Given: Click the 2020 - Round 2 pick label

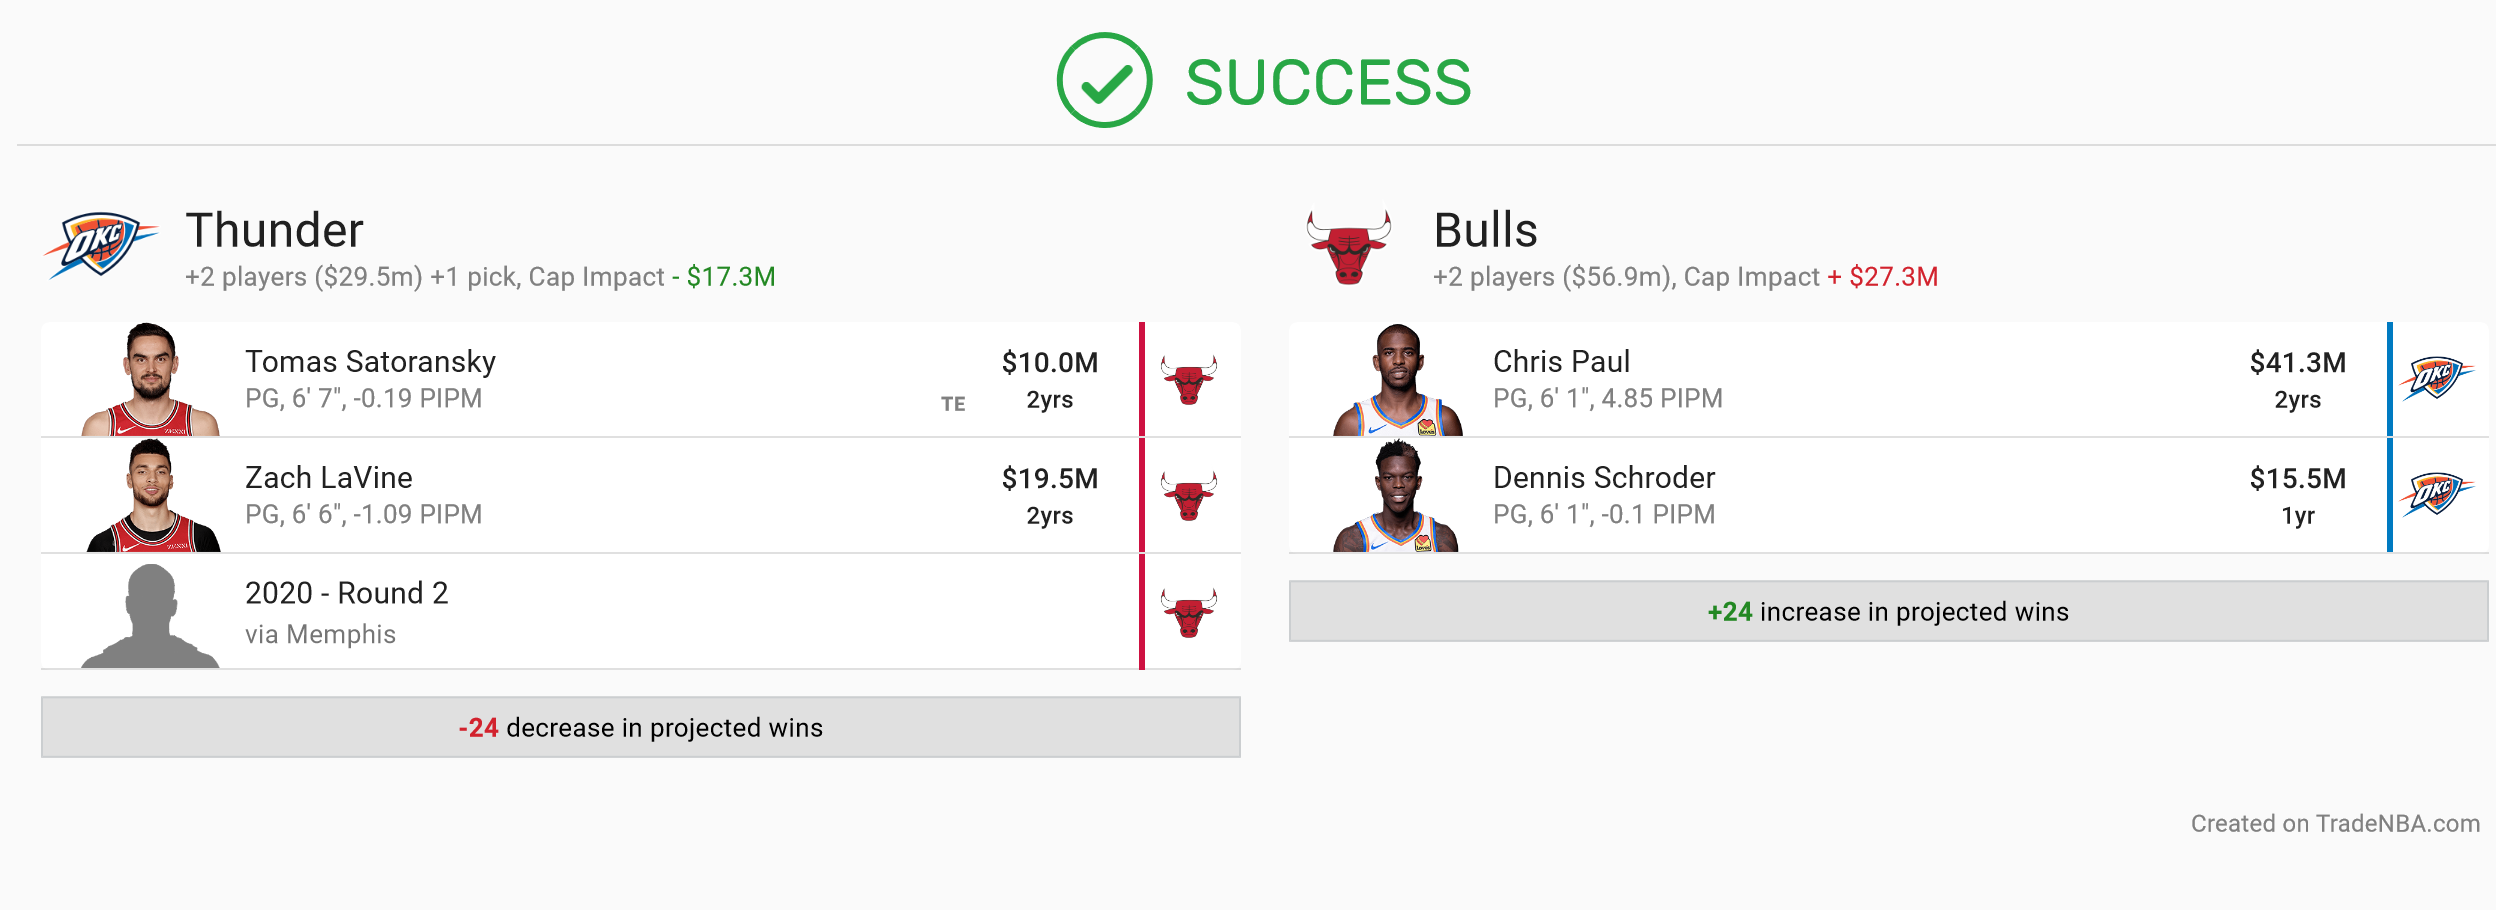Looking at the screenshot, I should tap(347, 593).
